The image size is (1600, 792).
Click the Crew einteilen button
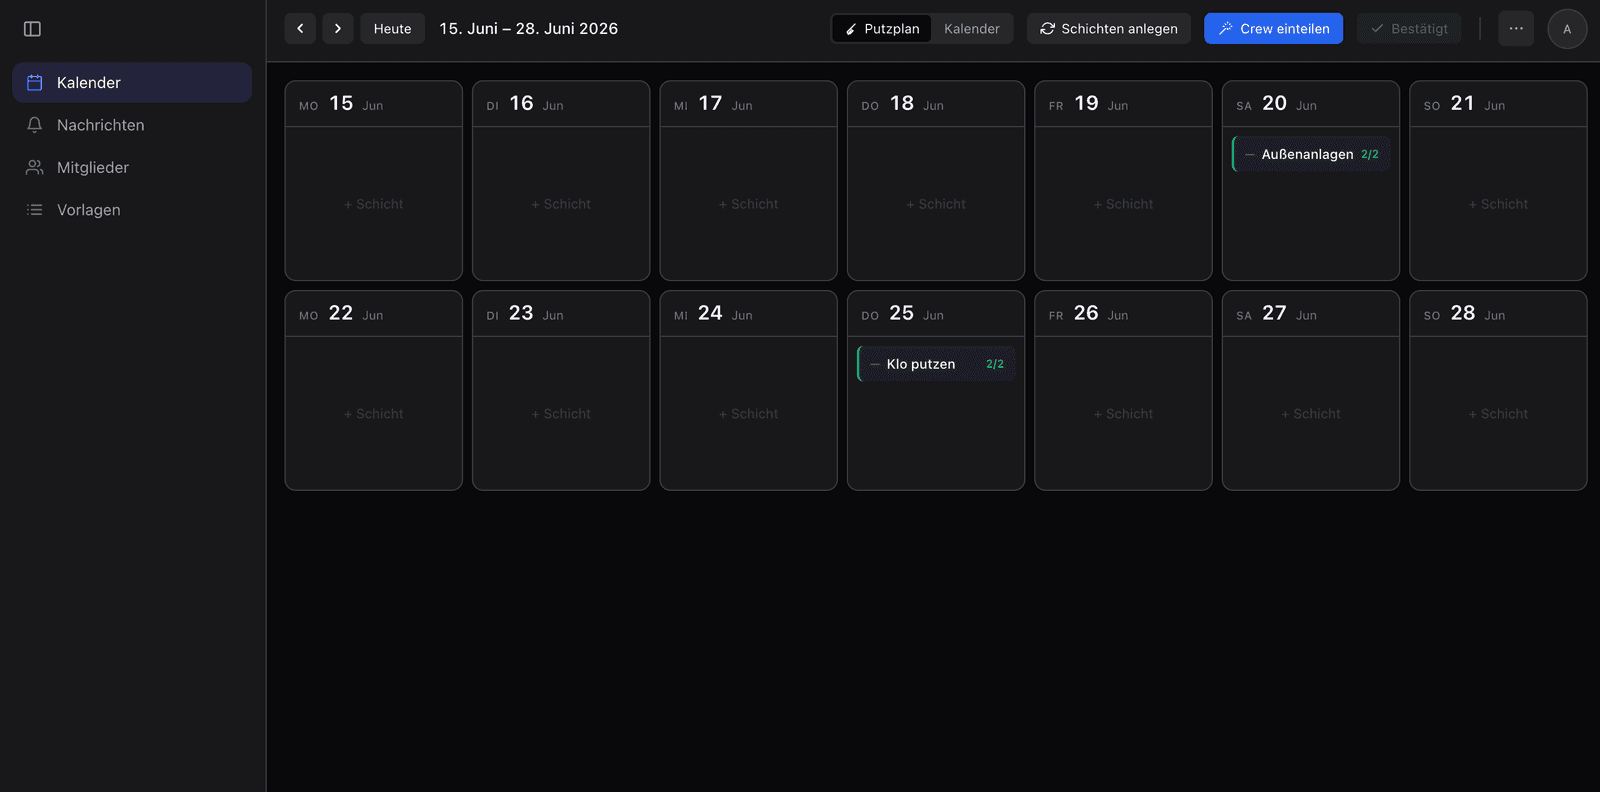[x=1273, y=29]
